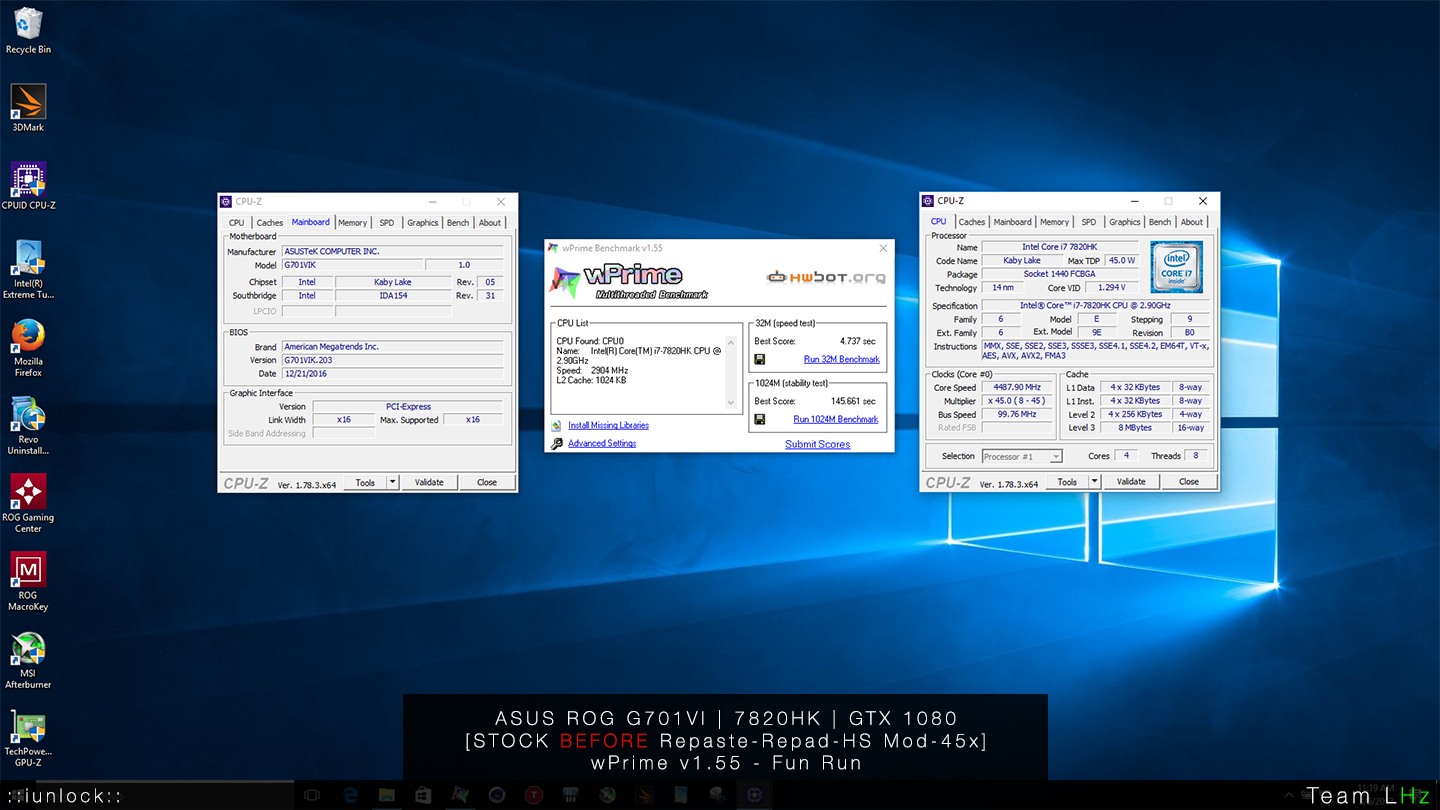1440x810 pixels.
Task: Switch to the Bench tab in the right CPU-Z window
Action: point(1160,222)
